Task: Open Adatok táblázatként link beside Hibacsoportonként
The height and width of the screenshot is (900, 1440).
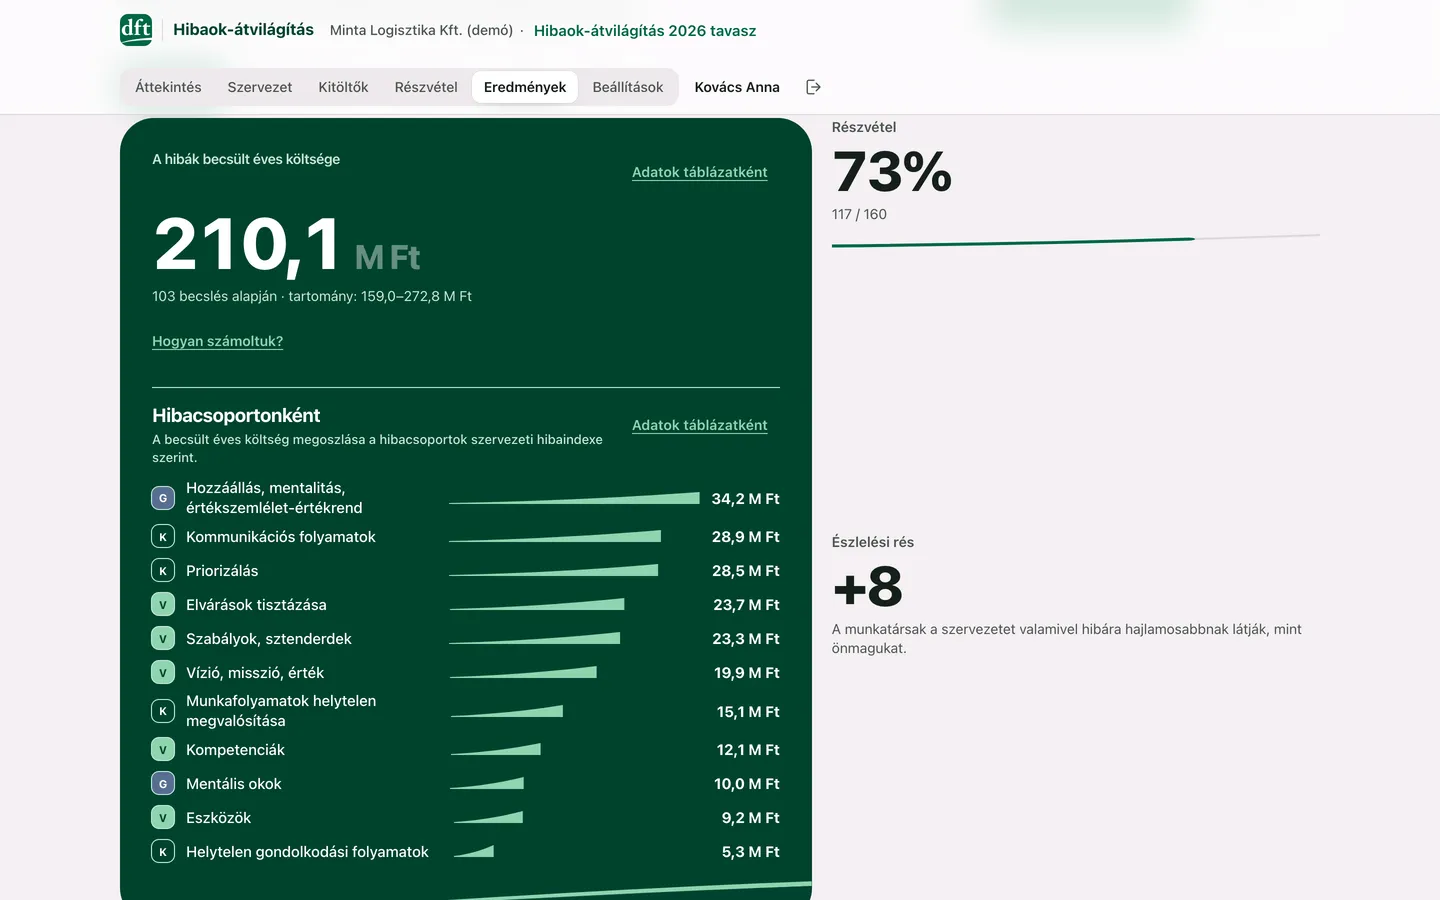Action: (700, 425)
